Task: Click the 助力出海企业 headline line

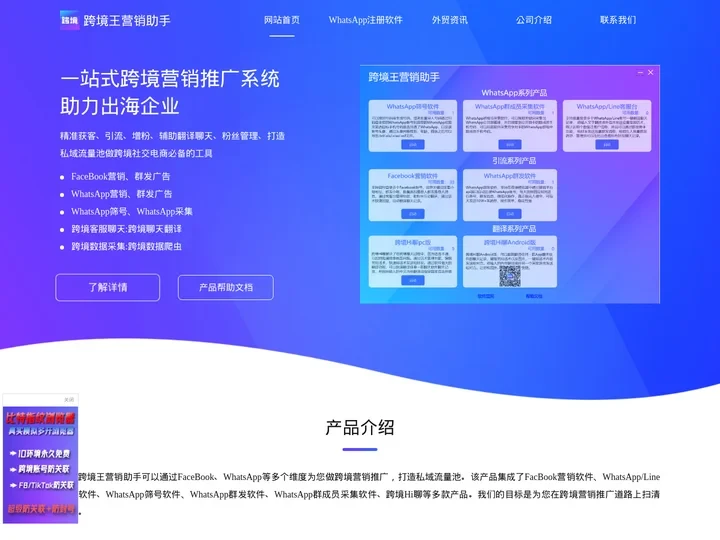Action: point(119,106)
